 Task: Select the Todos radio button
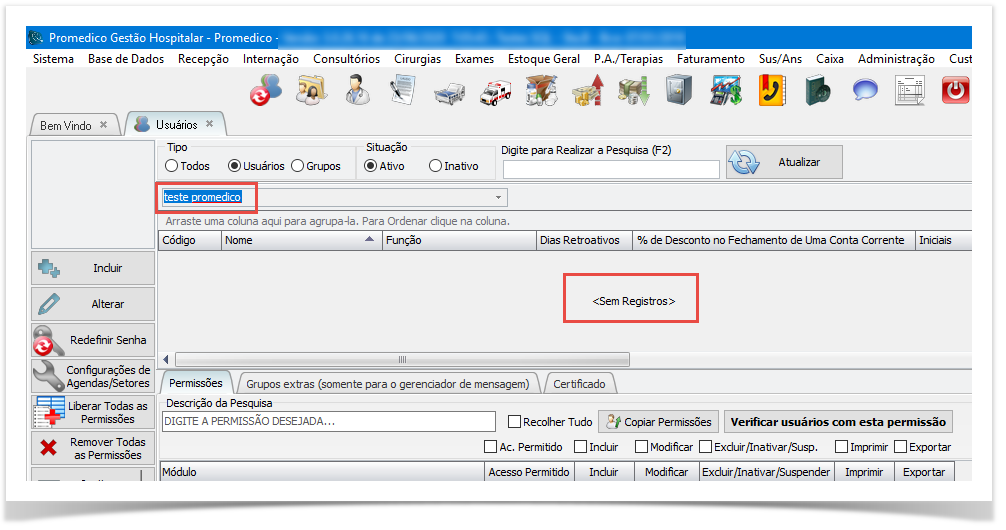pos(172,166)
